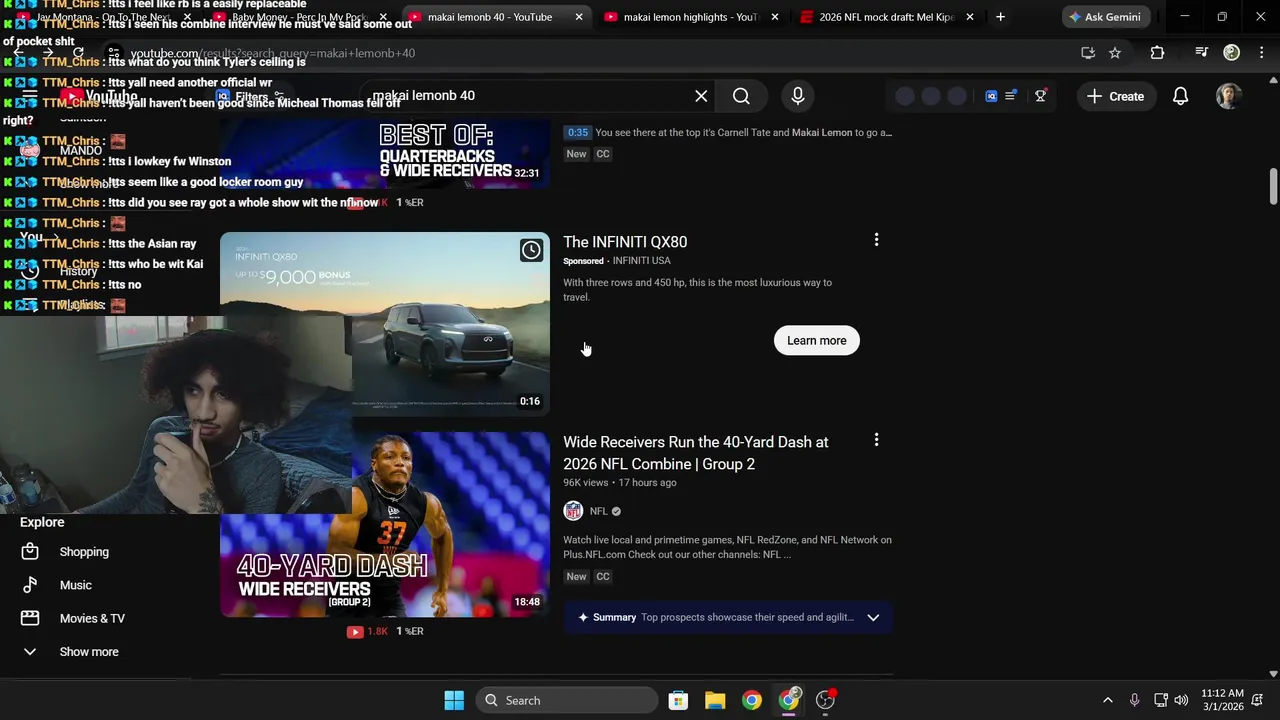Click the "96K views" text
Viewport: 1280px width, 720px height.
tap(586, 483)
